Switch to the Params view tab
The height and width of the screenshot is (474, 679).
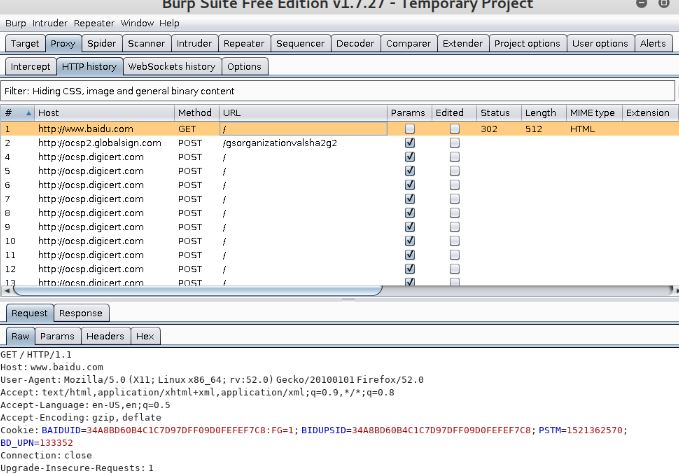point(57,336)
